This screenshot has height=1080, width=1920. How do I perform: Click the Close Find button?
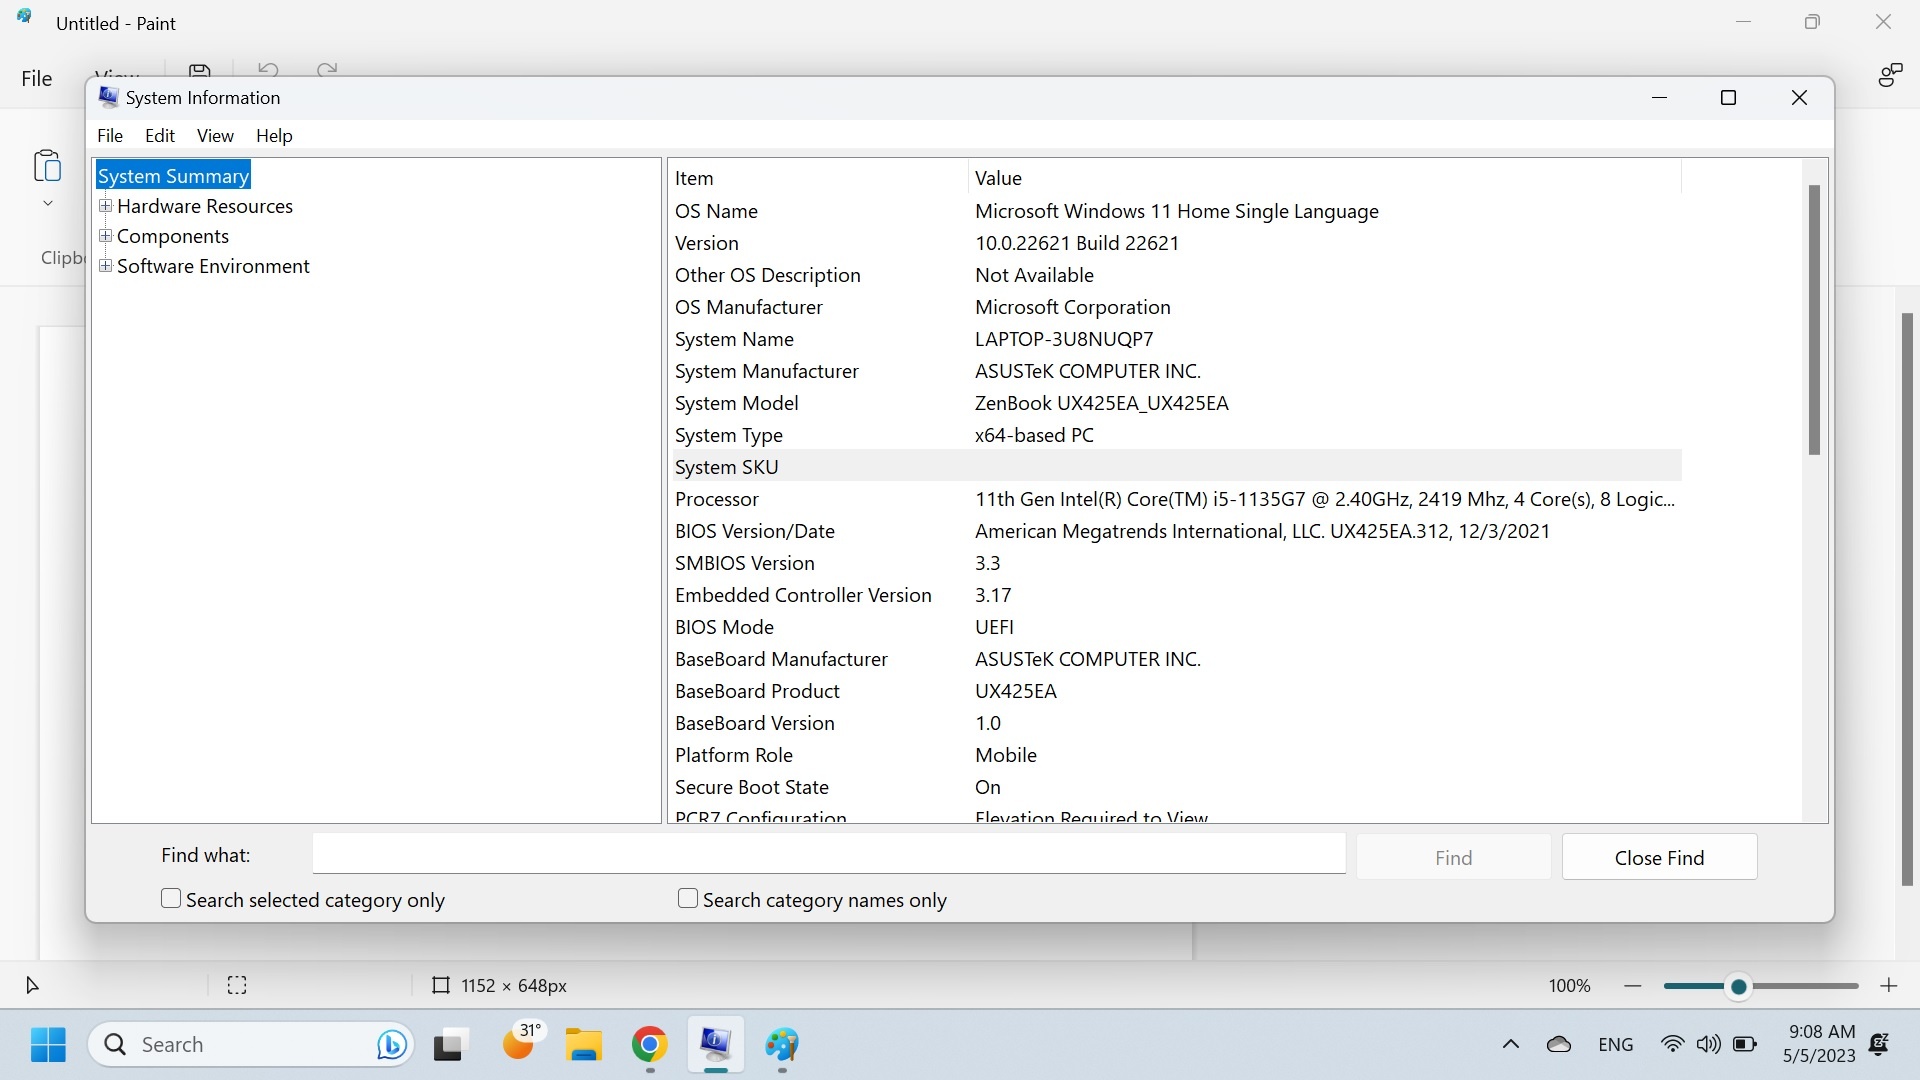[x=1660, y=857]
